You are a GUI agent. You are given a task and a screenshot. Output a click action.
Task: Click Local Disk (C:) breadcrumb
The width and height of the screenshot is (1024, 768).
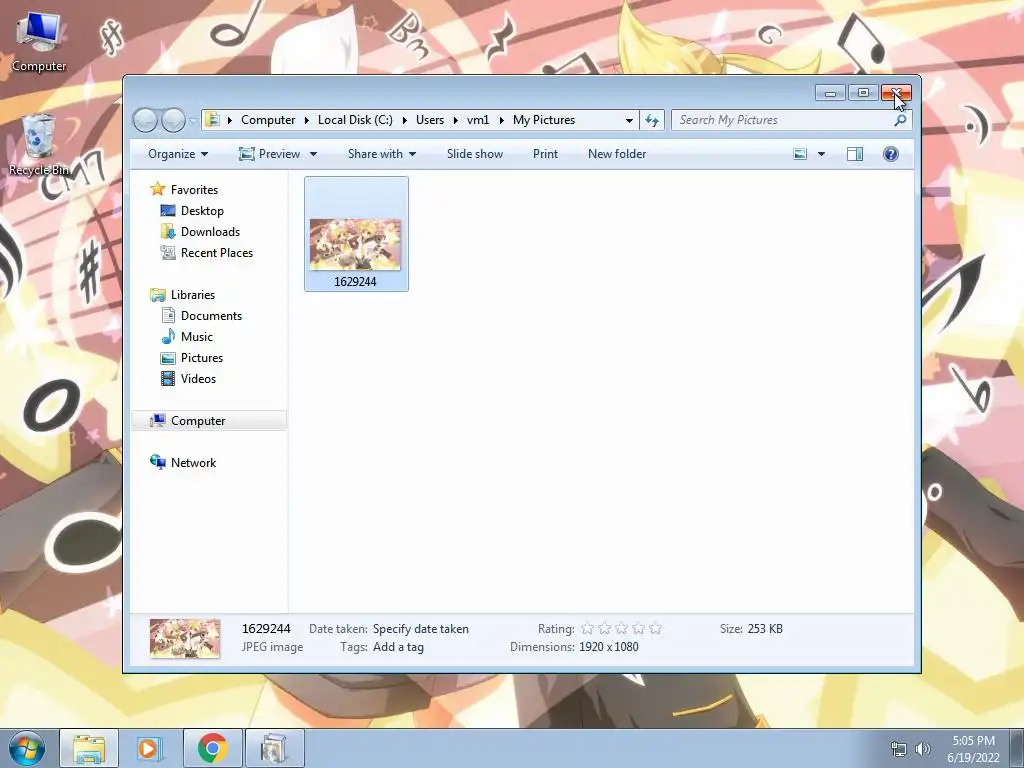click(x=355, y=120)
